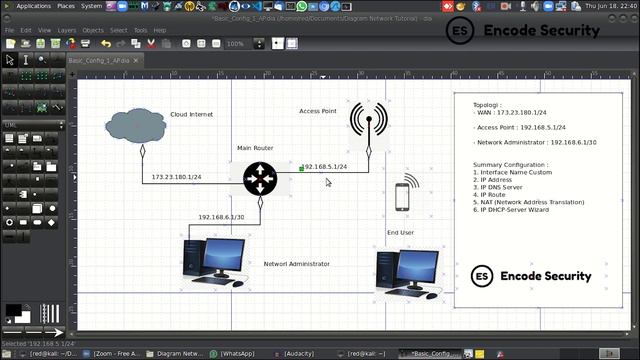
Task: Click the Copy icon in toolbar
Action: tap(136, 44)
